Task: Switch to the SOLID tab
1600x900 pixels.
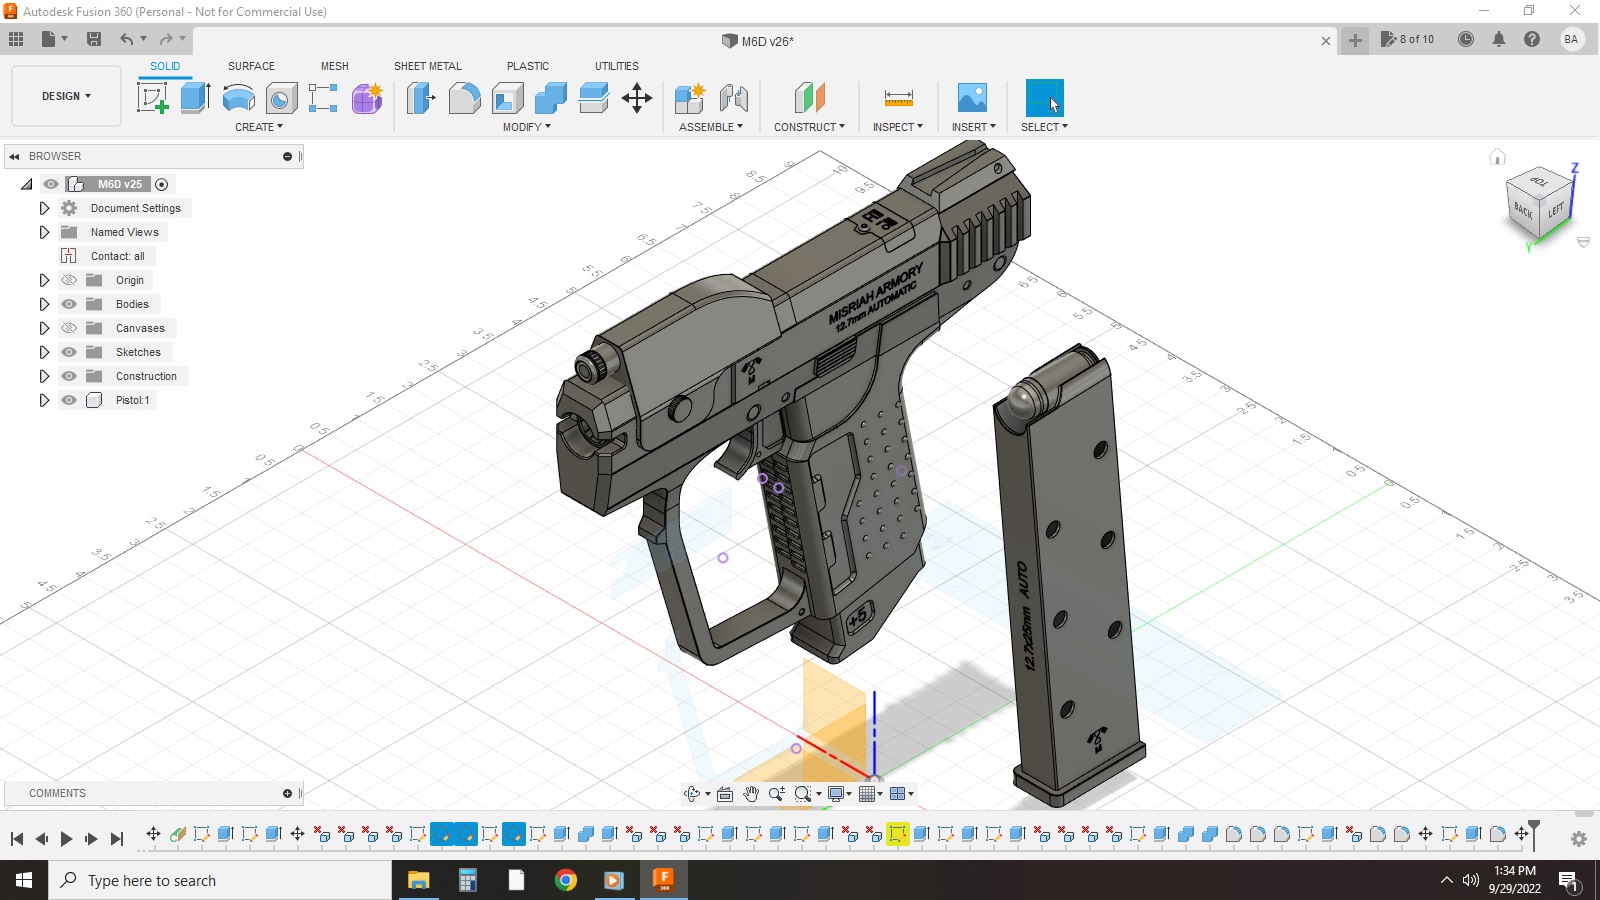Action: 165,66
